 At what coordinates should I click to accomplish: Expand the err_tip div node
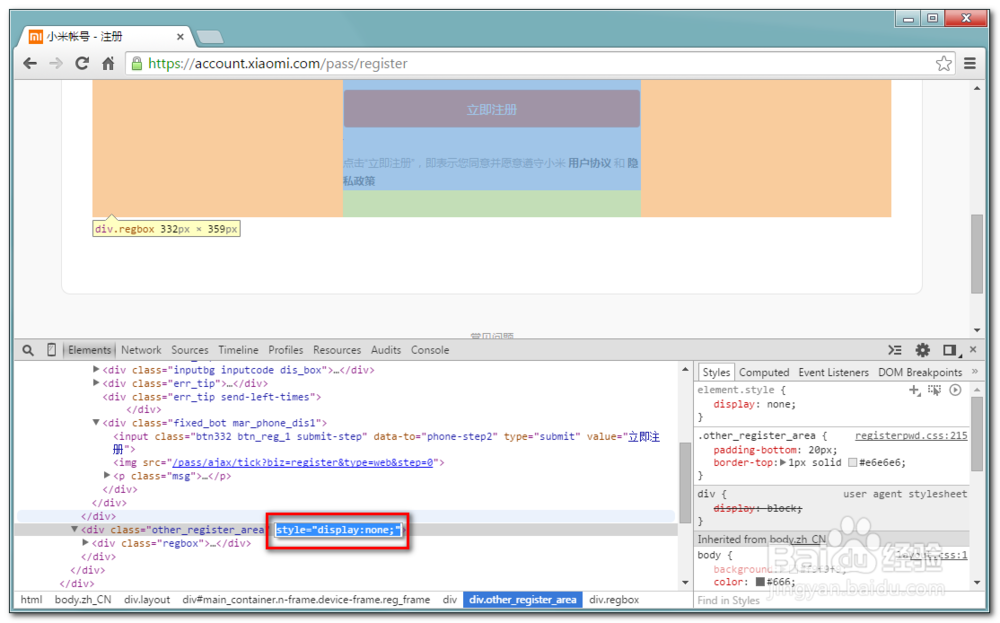96,383
